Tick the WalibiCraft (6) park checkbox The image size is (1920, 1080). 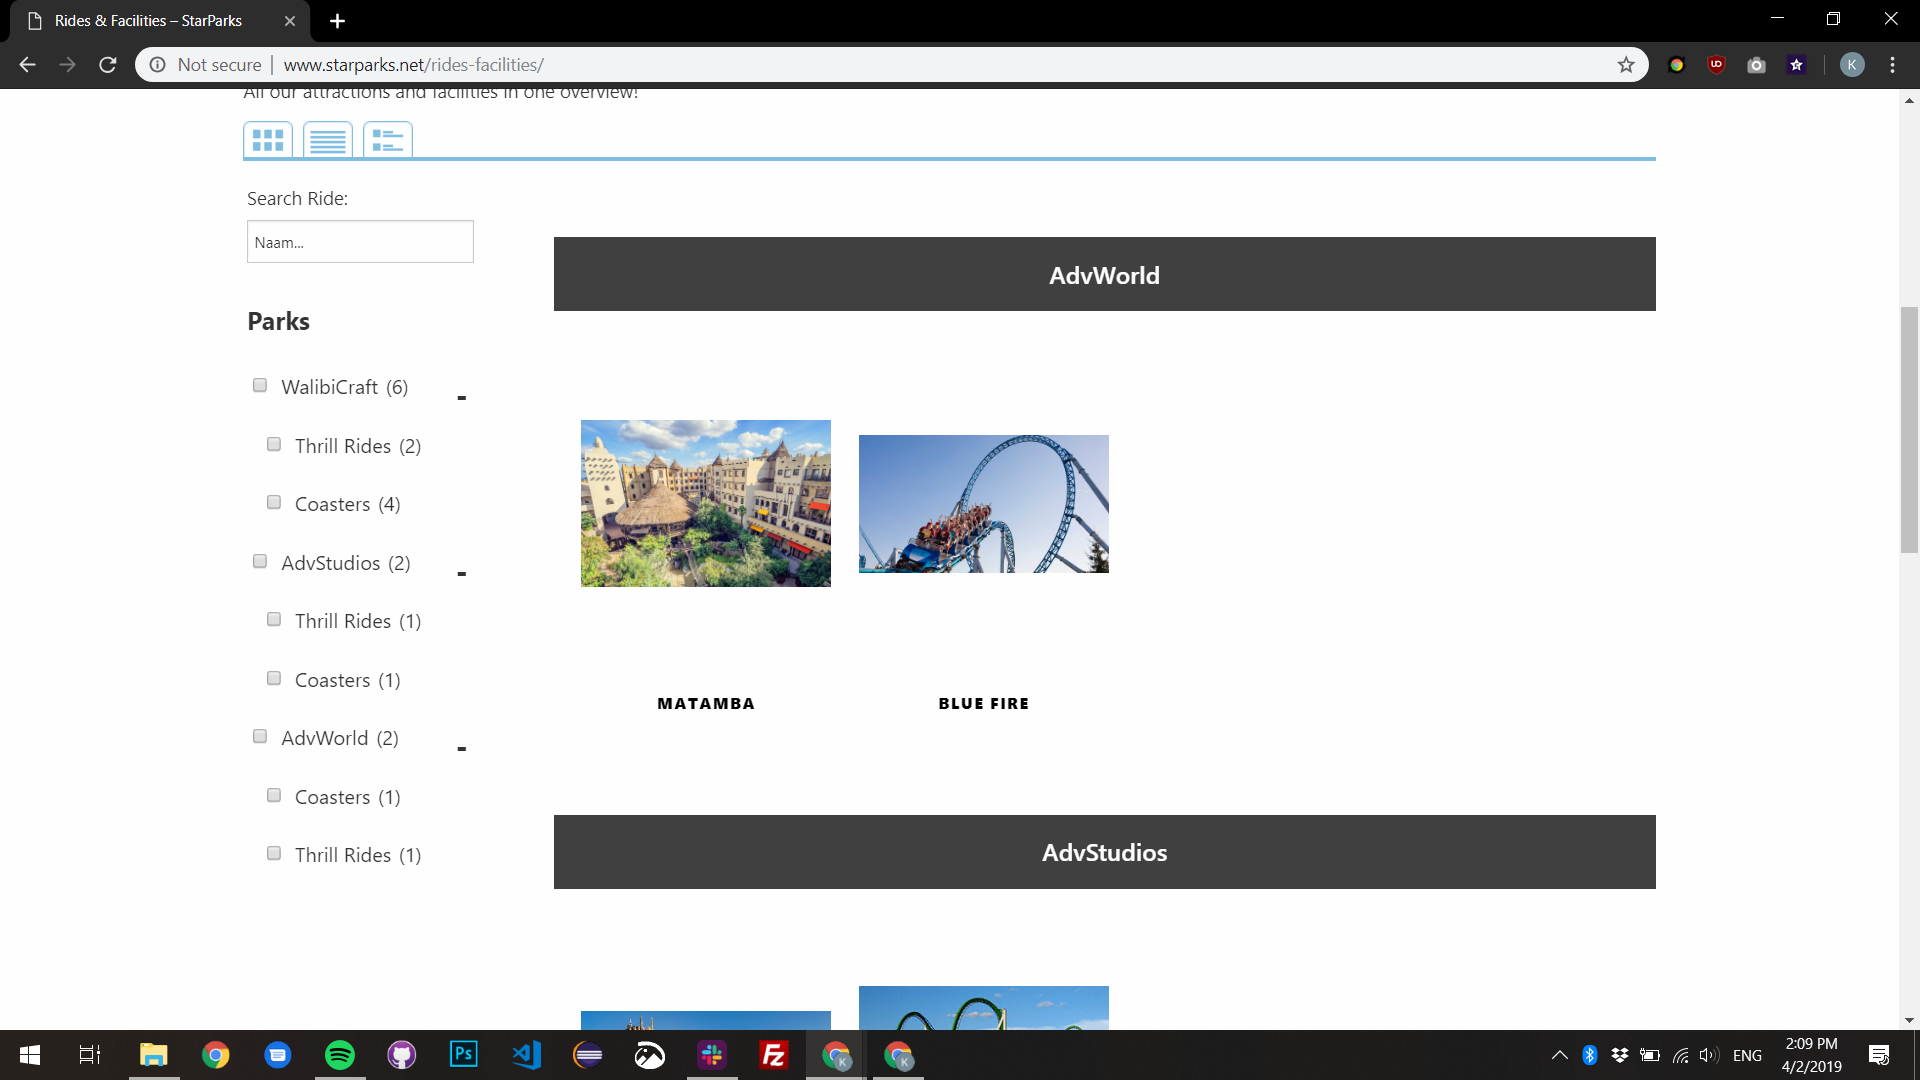(x=260, y=386)
